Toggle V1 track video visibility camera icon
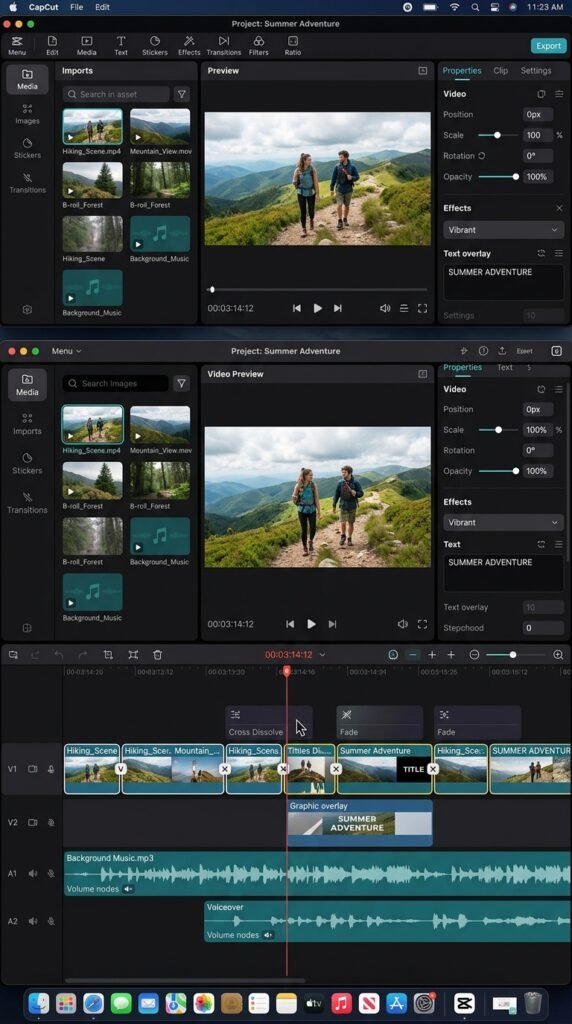Image resolution: width=572 pixels, height=1024 pixels. 33,769
